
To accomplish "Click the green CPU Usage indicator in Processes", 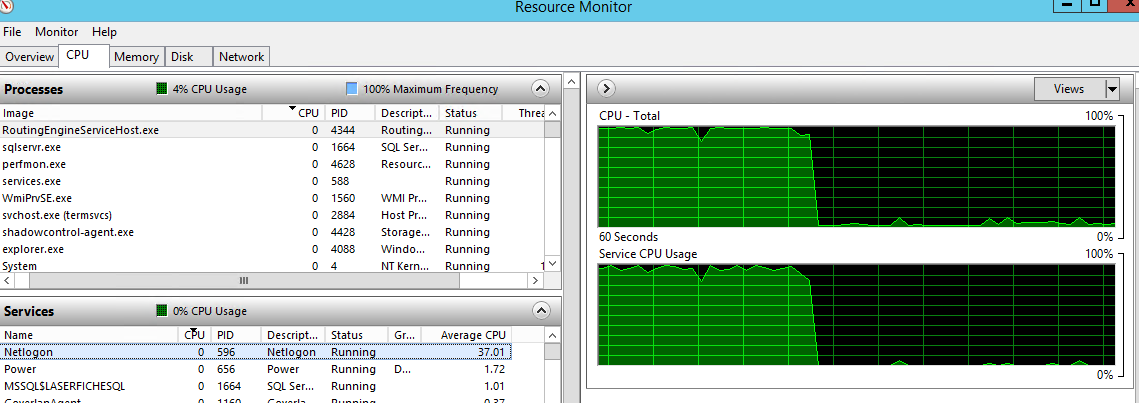I will click(x=162, y=89).
